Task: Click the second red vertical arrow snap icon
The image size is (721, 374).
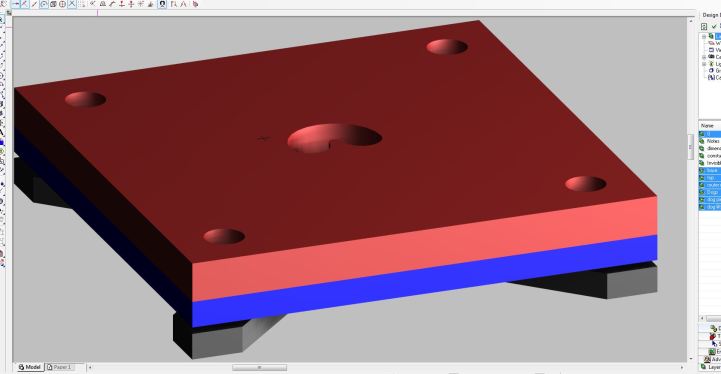Action: click(131, 4)
